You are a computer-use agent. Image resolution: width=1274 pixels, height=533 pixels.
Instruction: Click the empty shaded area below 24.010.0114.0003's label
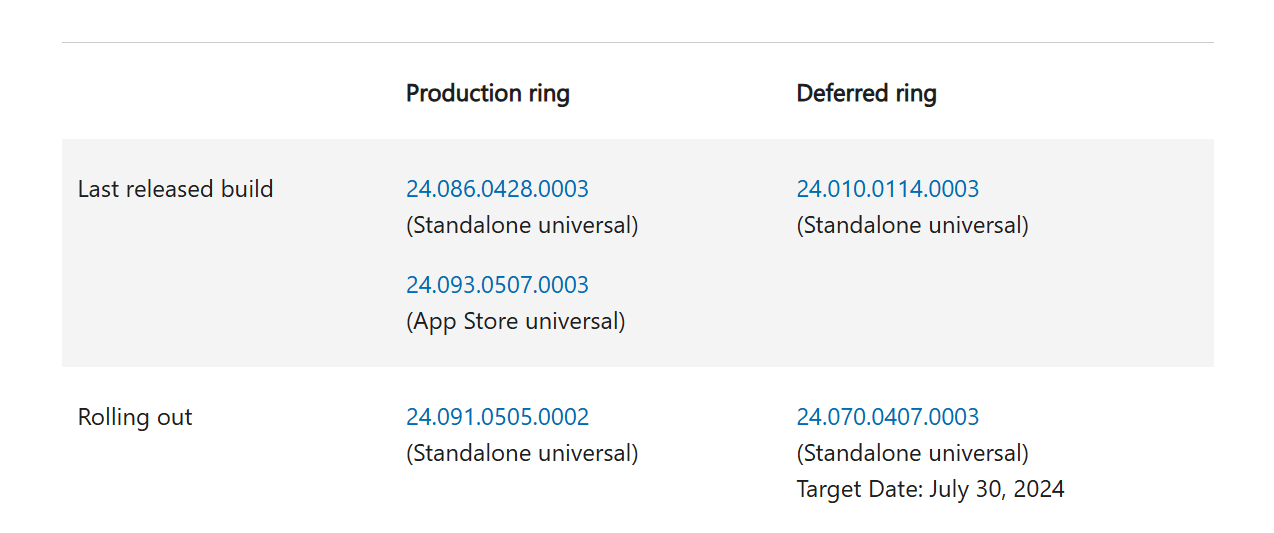click(950, 300)
